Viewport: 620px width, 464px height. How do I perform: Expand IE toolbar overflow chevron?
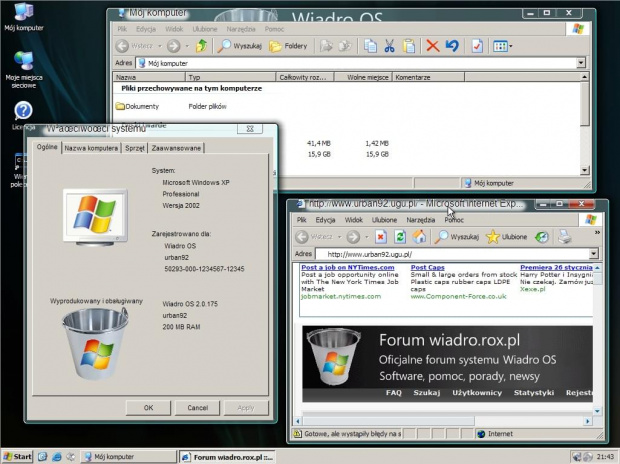click(x=597, y=233)
